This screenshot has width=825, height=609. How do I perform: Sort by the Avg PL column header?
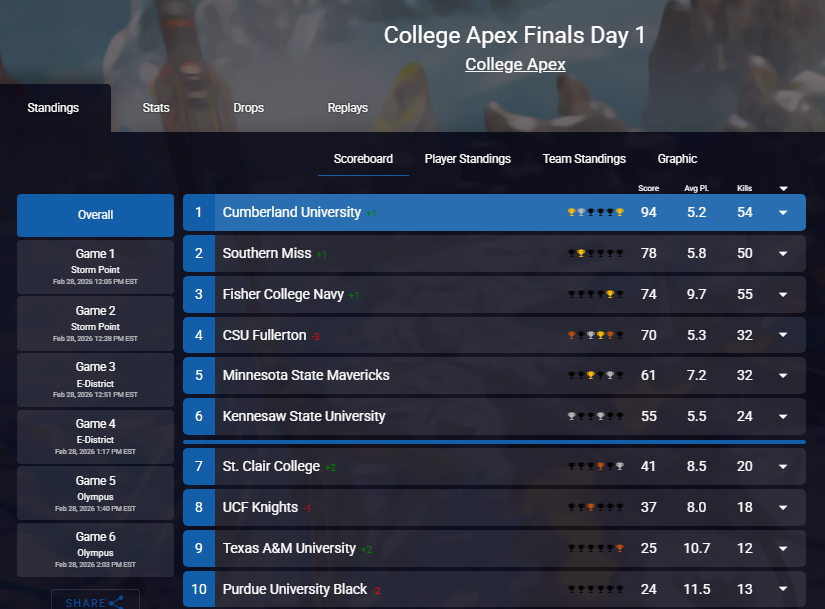click(x=696, y=188)
